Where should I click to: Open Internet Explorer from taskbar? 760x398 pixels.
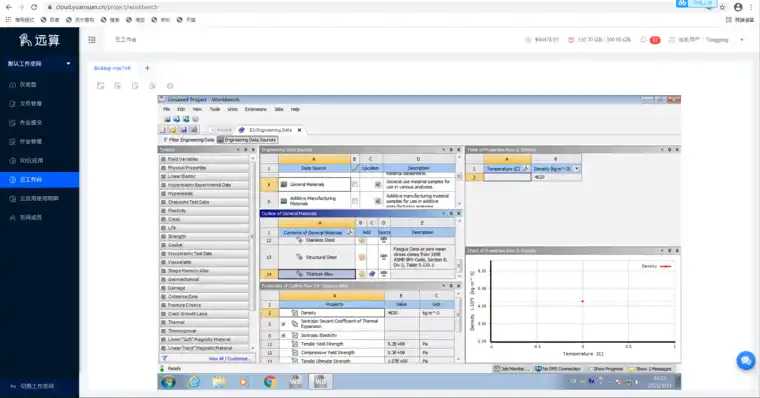194,382
